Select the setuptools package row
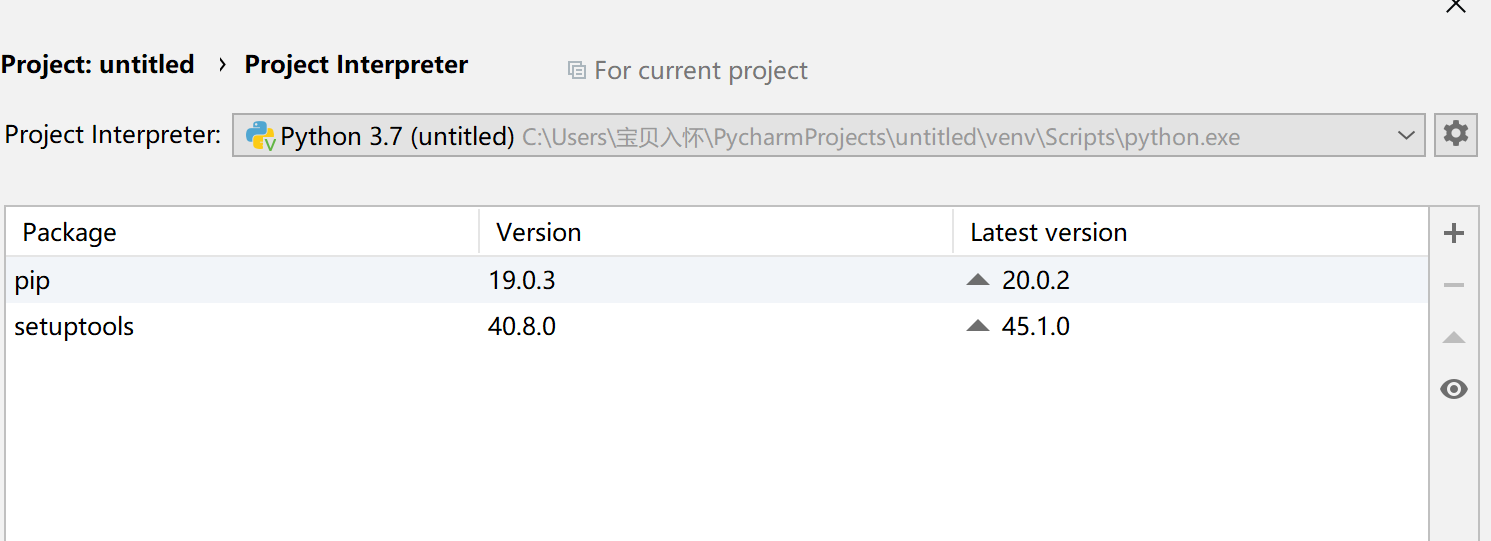This screenshot has height=541, width=1491. (x=717, y=326)
